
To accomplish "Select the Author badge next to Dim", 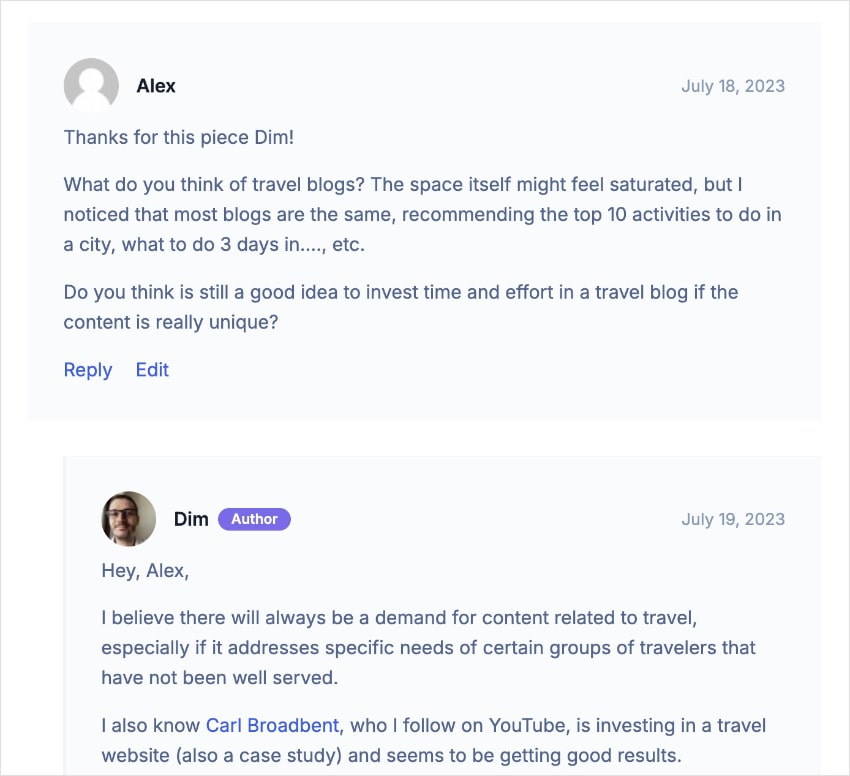I will click(254, 518).
